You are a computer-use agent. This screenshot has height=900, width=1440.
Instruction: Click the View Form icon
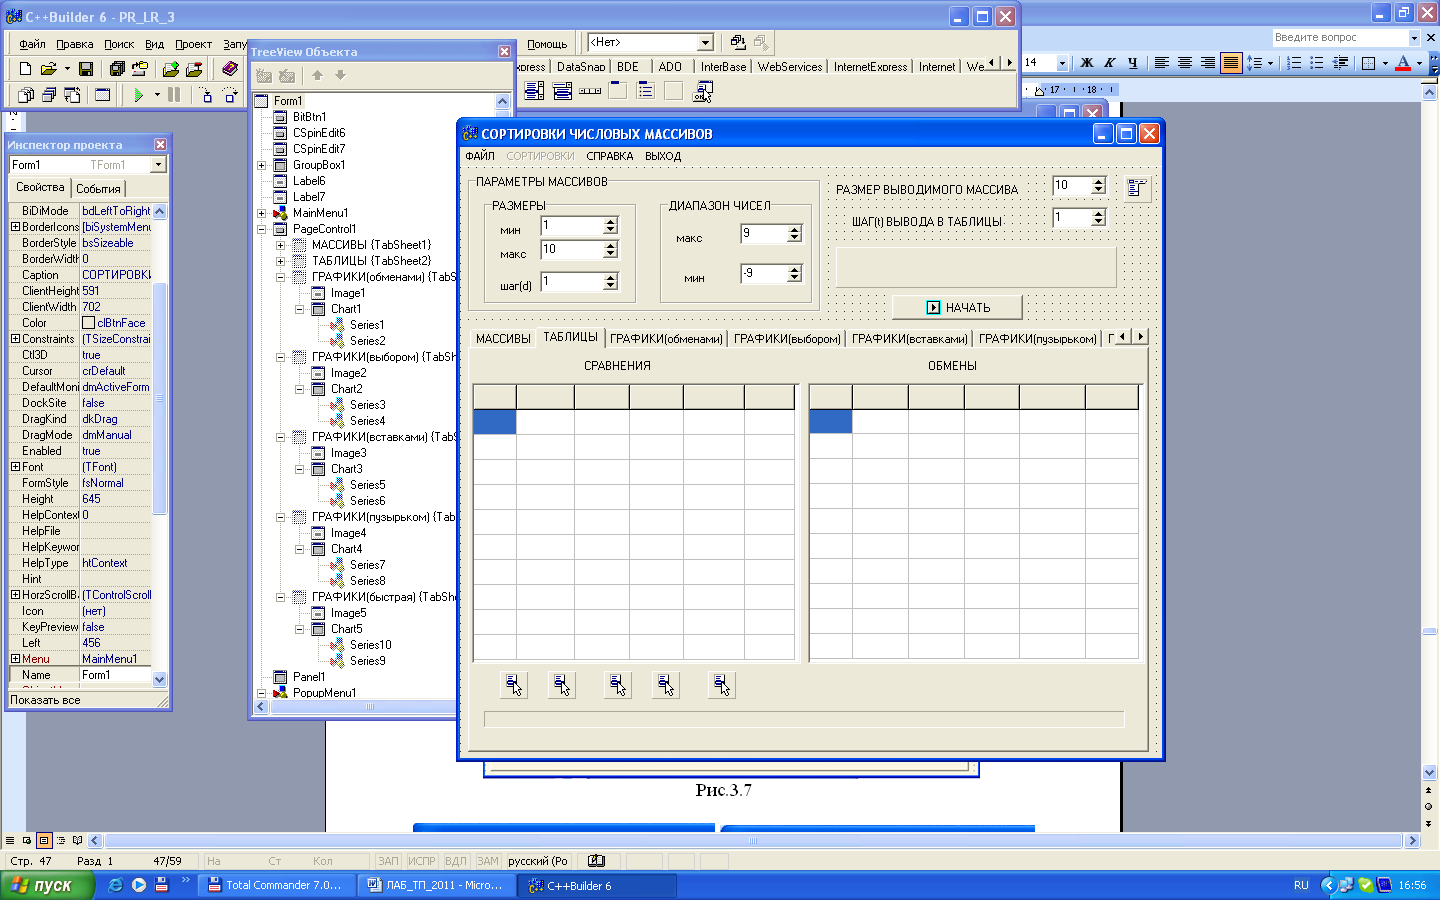[49, 95]
